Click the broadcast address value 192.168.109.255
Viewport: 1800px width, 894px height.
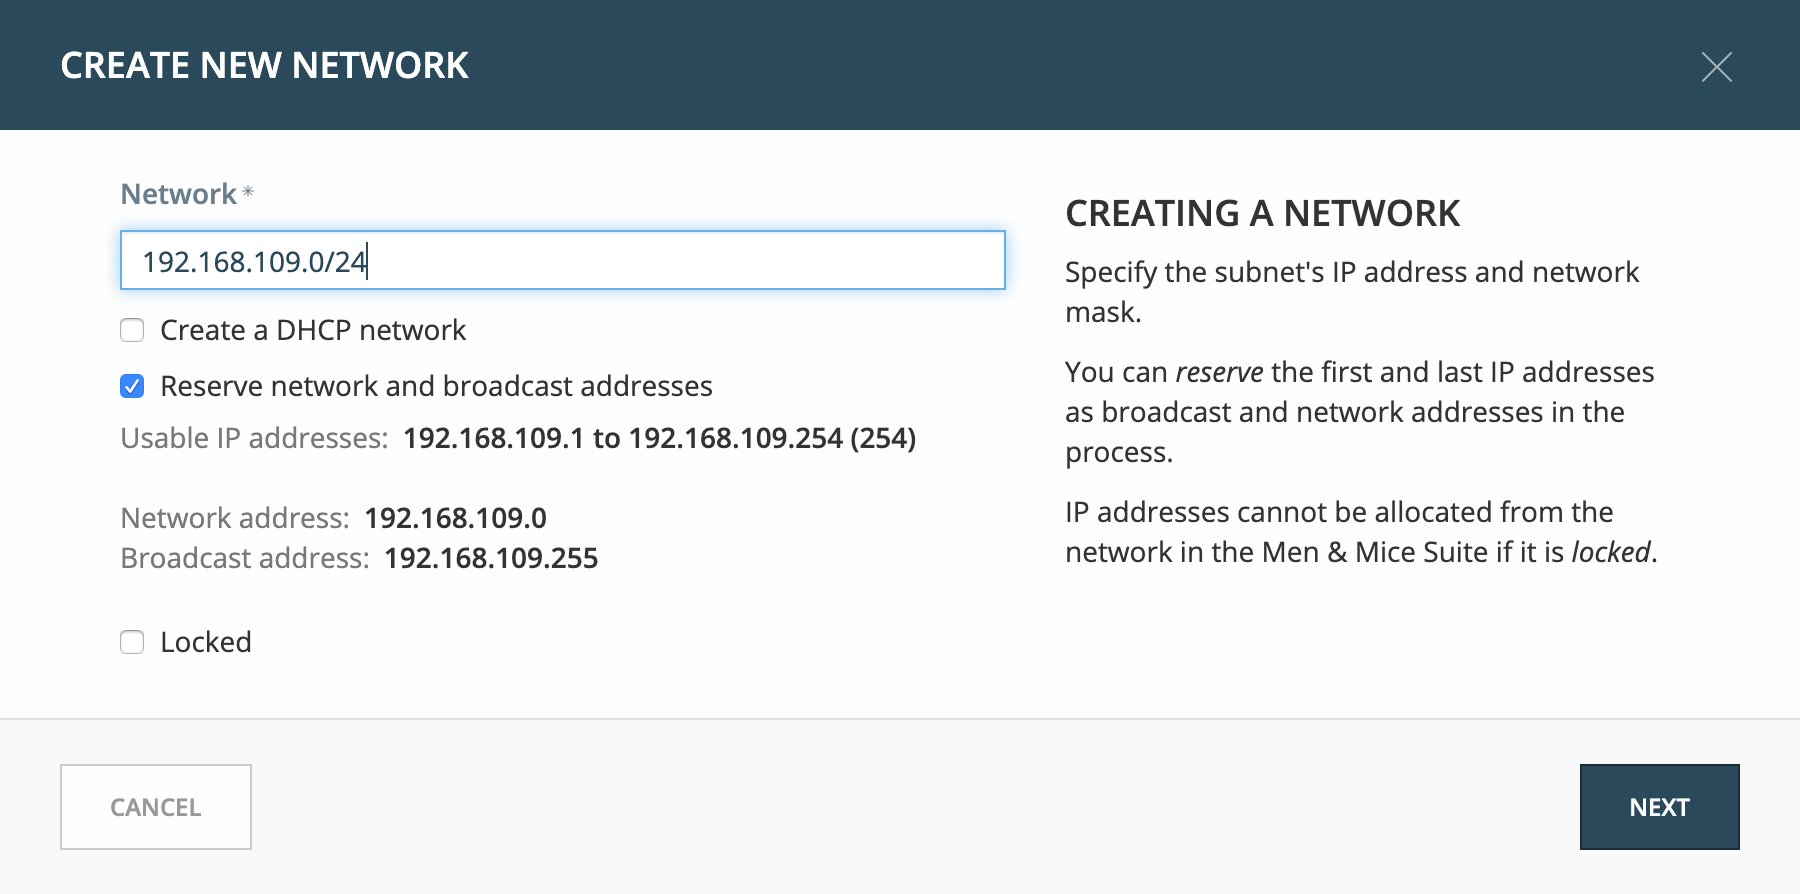coord(491,558)
